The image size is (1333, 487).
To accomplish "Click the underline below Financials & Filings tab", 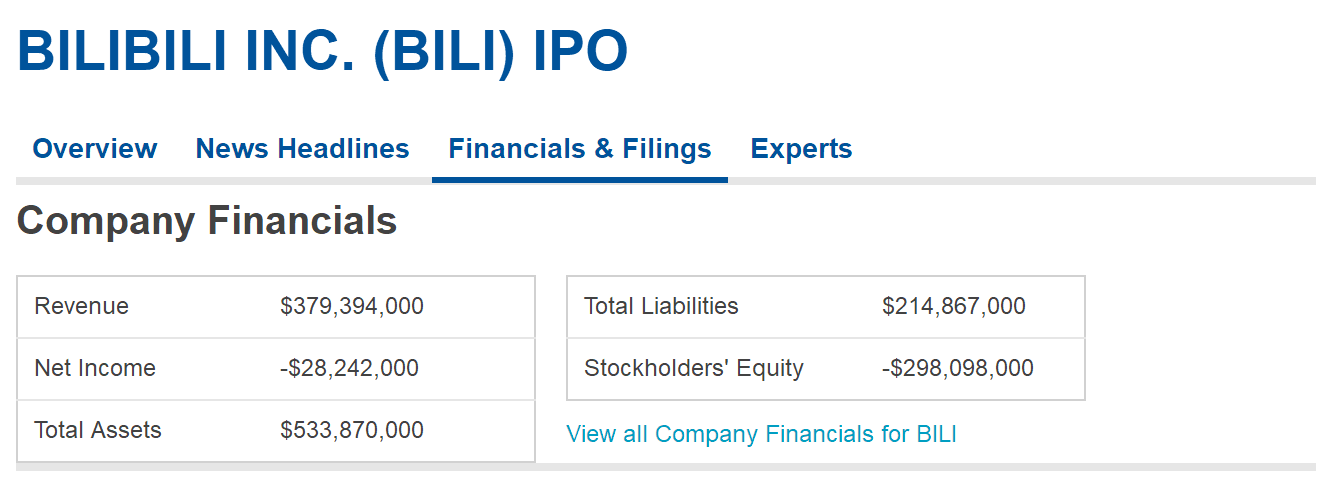I will tap(579, 180).
